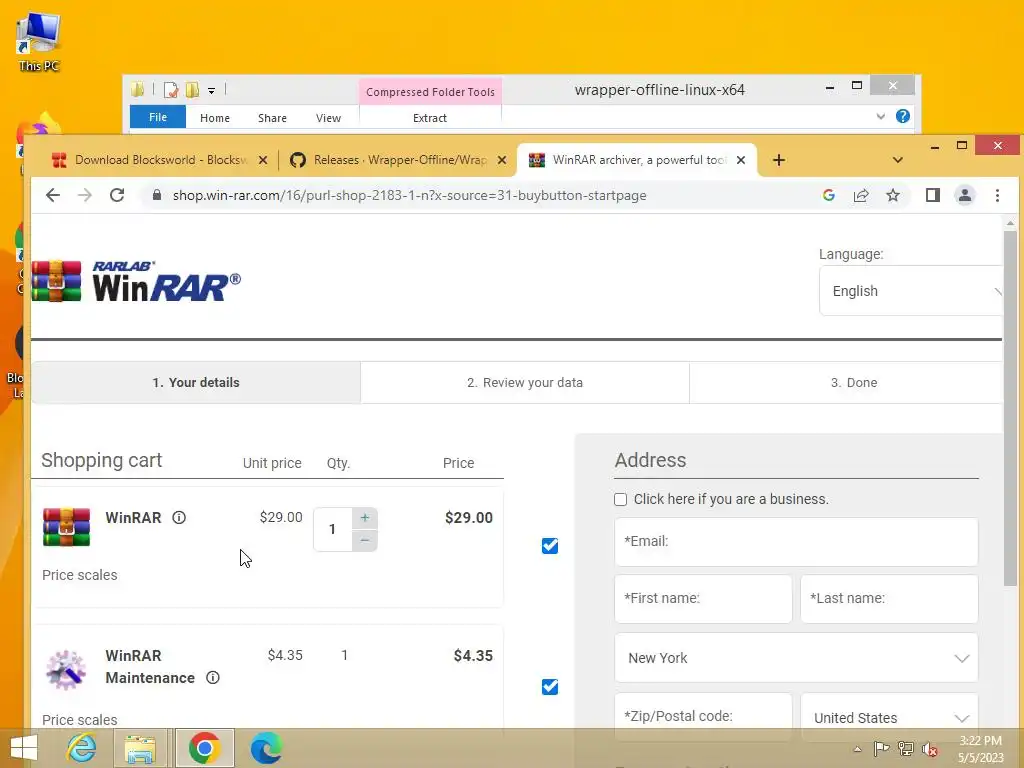Decrease WinRAR quantity with minus button

tap(365, 540)
